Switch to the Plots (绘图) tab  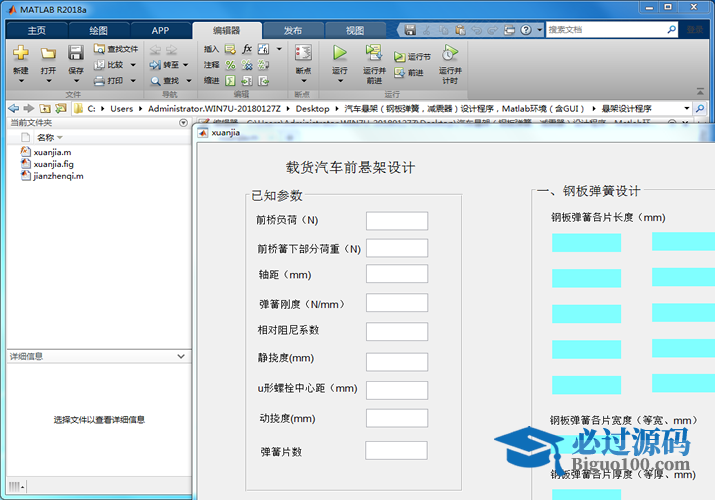click(98, 30)
